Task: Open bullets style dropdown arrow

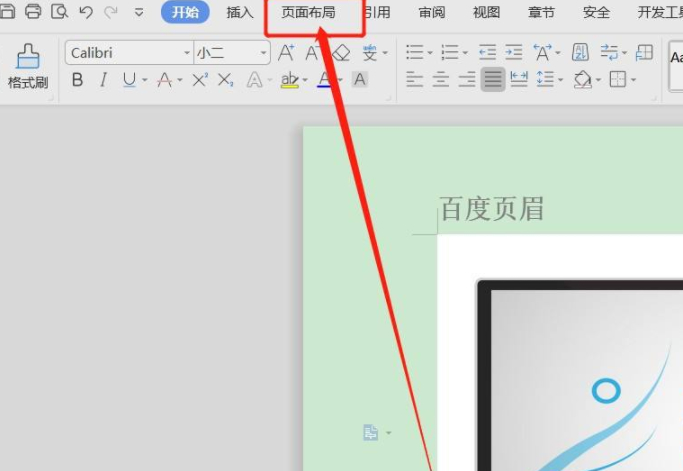Action: 430,53
